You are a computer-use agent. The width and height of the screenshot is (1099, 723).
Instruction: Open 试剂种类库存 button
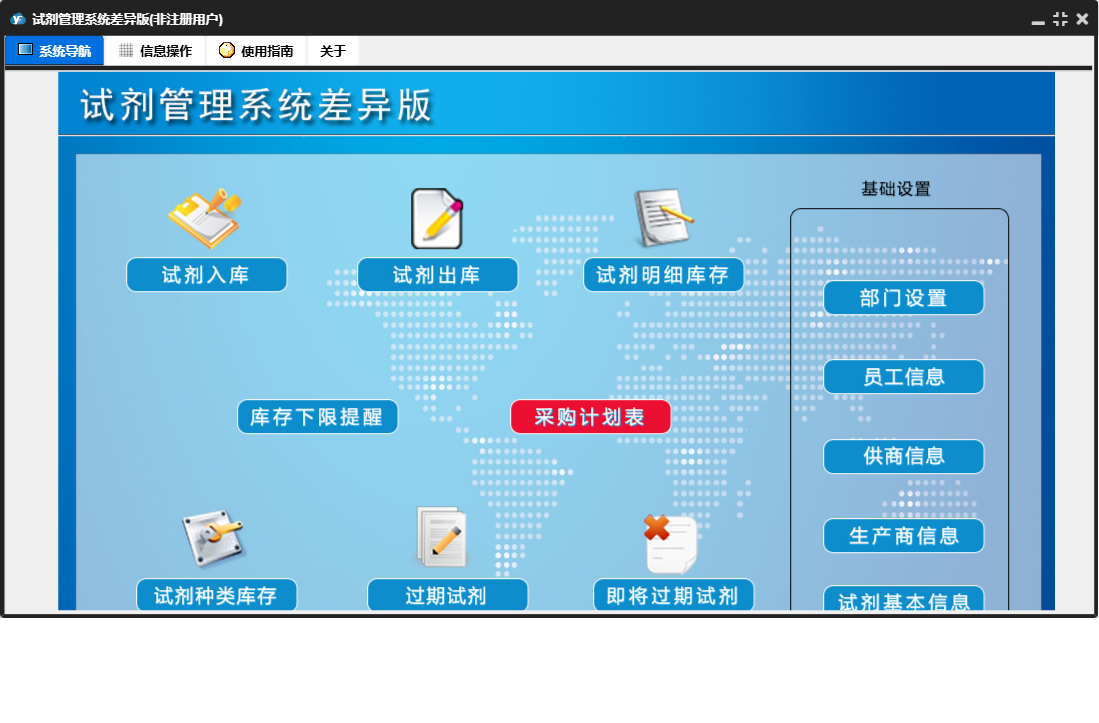(216, 595)
